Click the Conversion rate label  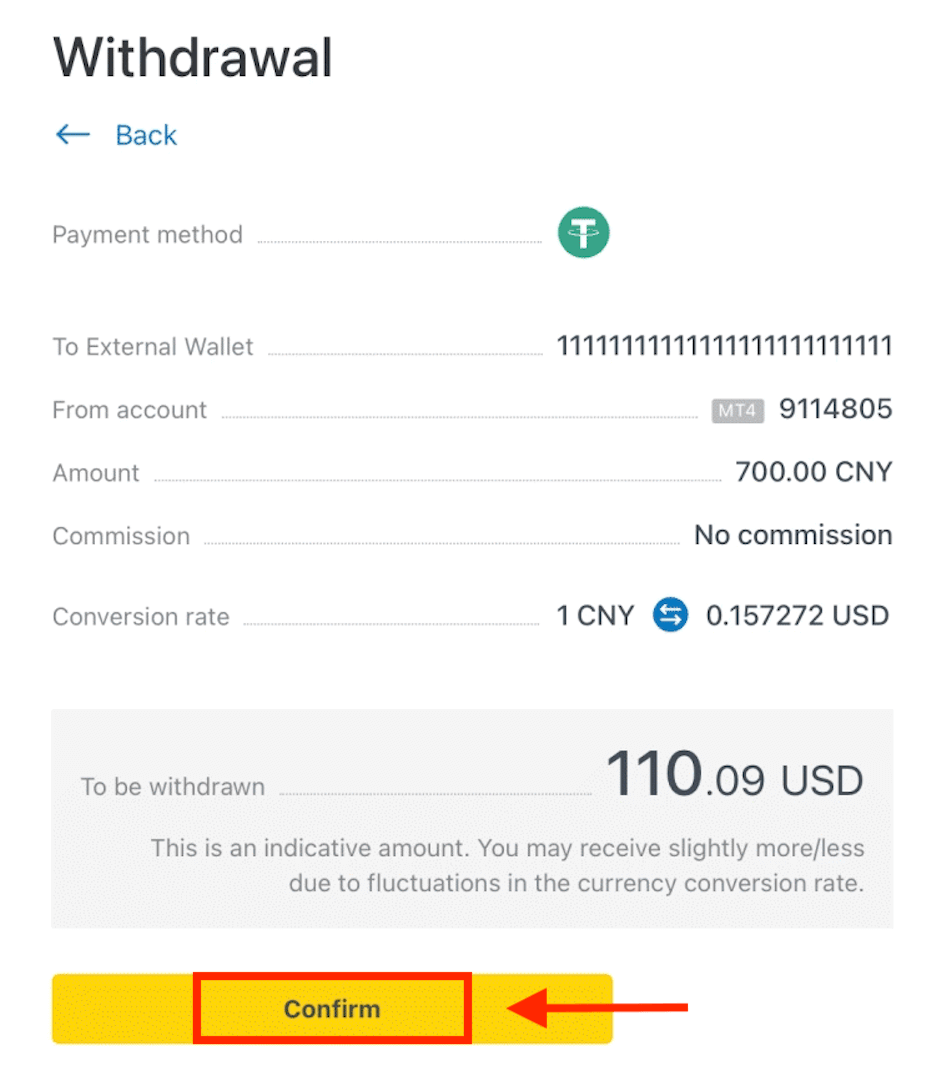pyautogui.click(x=141, y=616)
